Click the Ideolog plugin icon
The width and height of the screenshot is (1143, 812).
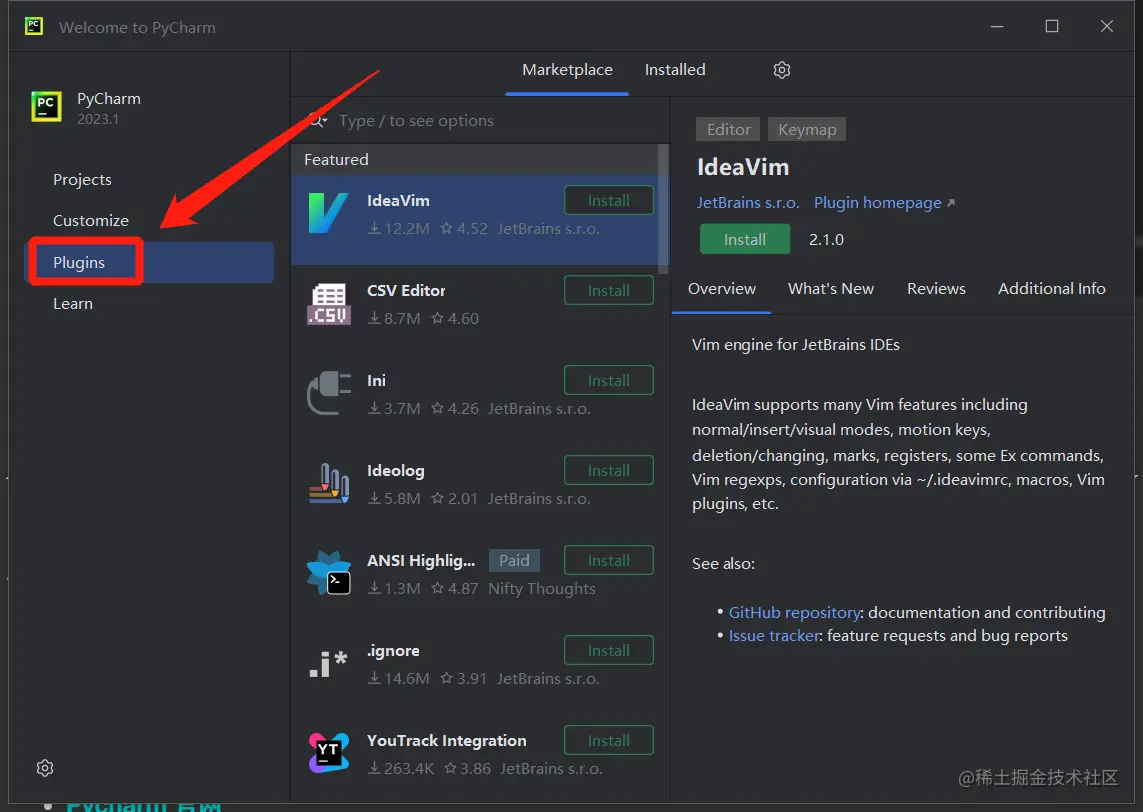coord(329,483)
